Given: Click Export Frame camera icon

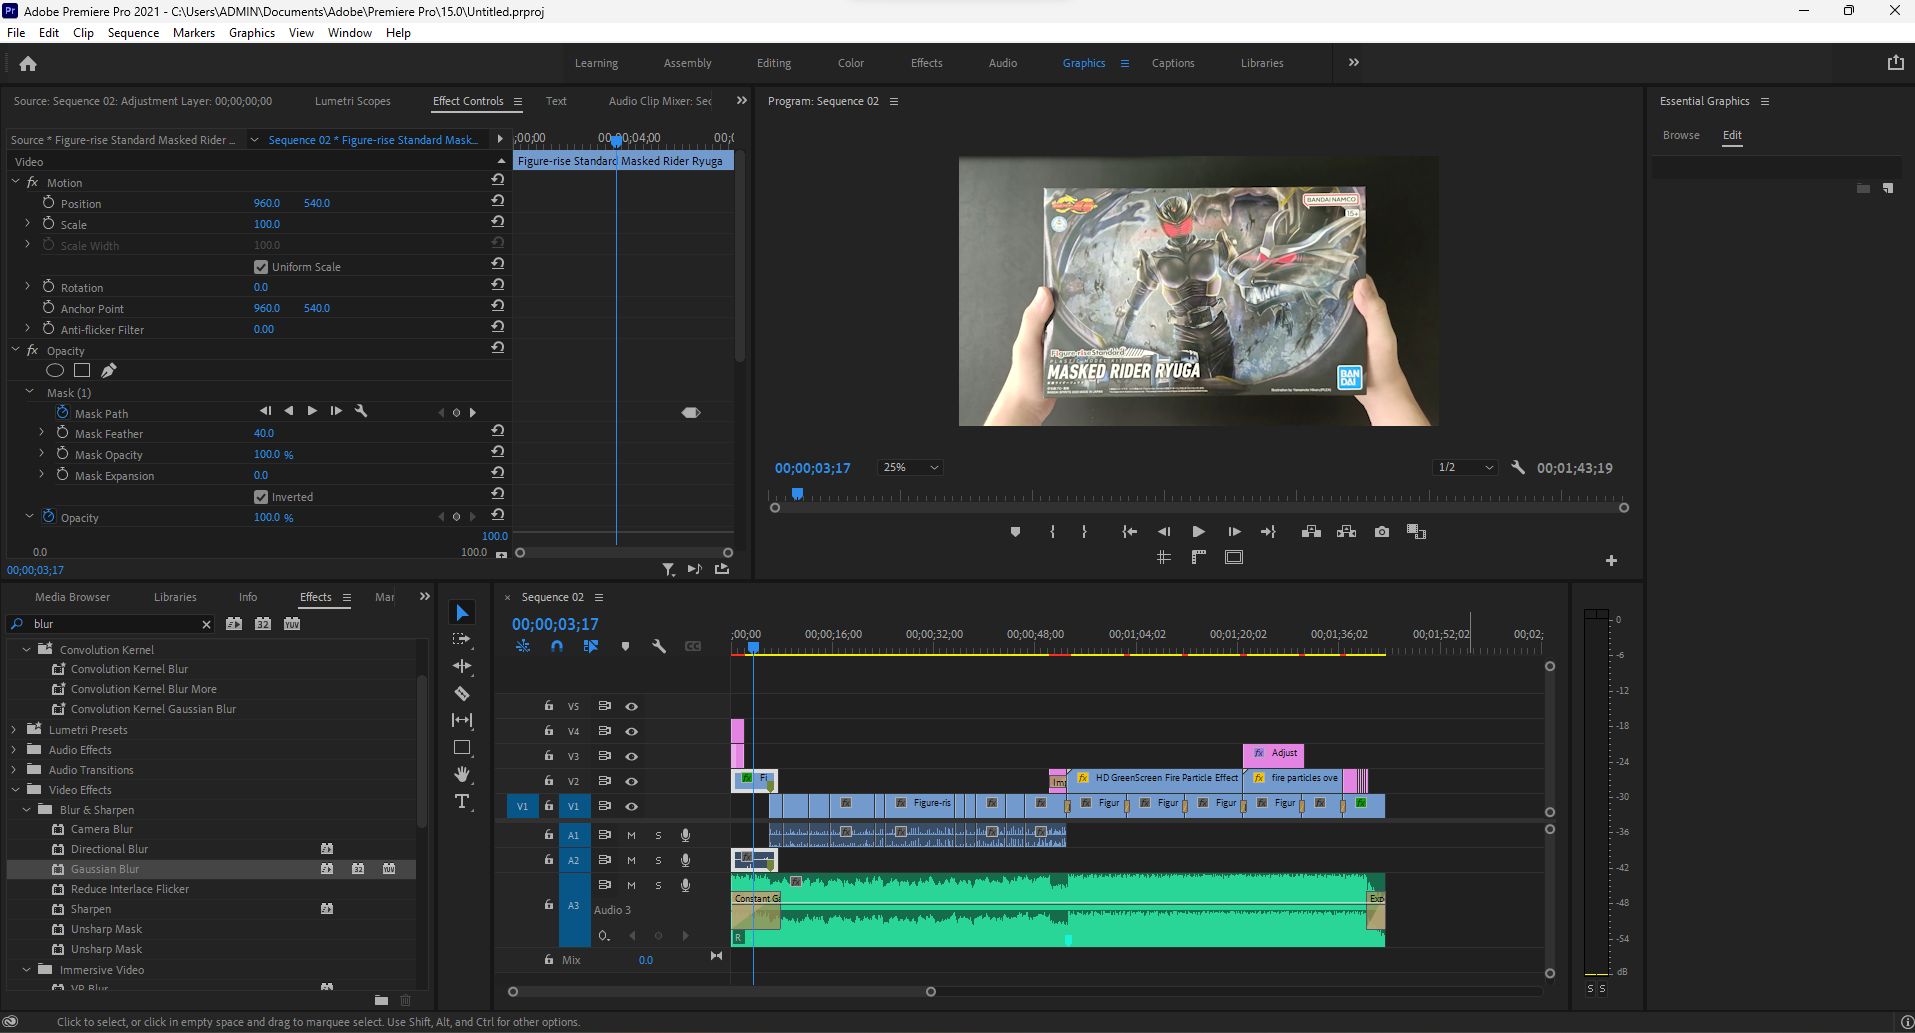Looking at the screenshot, I should (x=1382, y=532).
